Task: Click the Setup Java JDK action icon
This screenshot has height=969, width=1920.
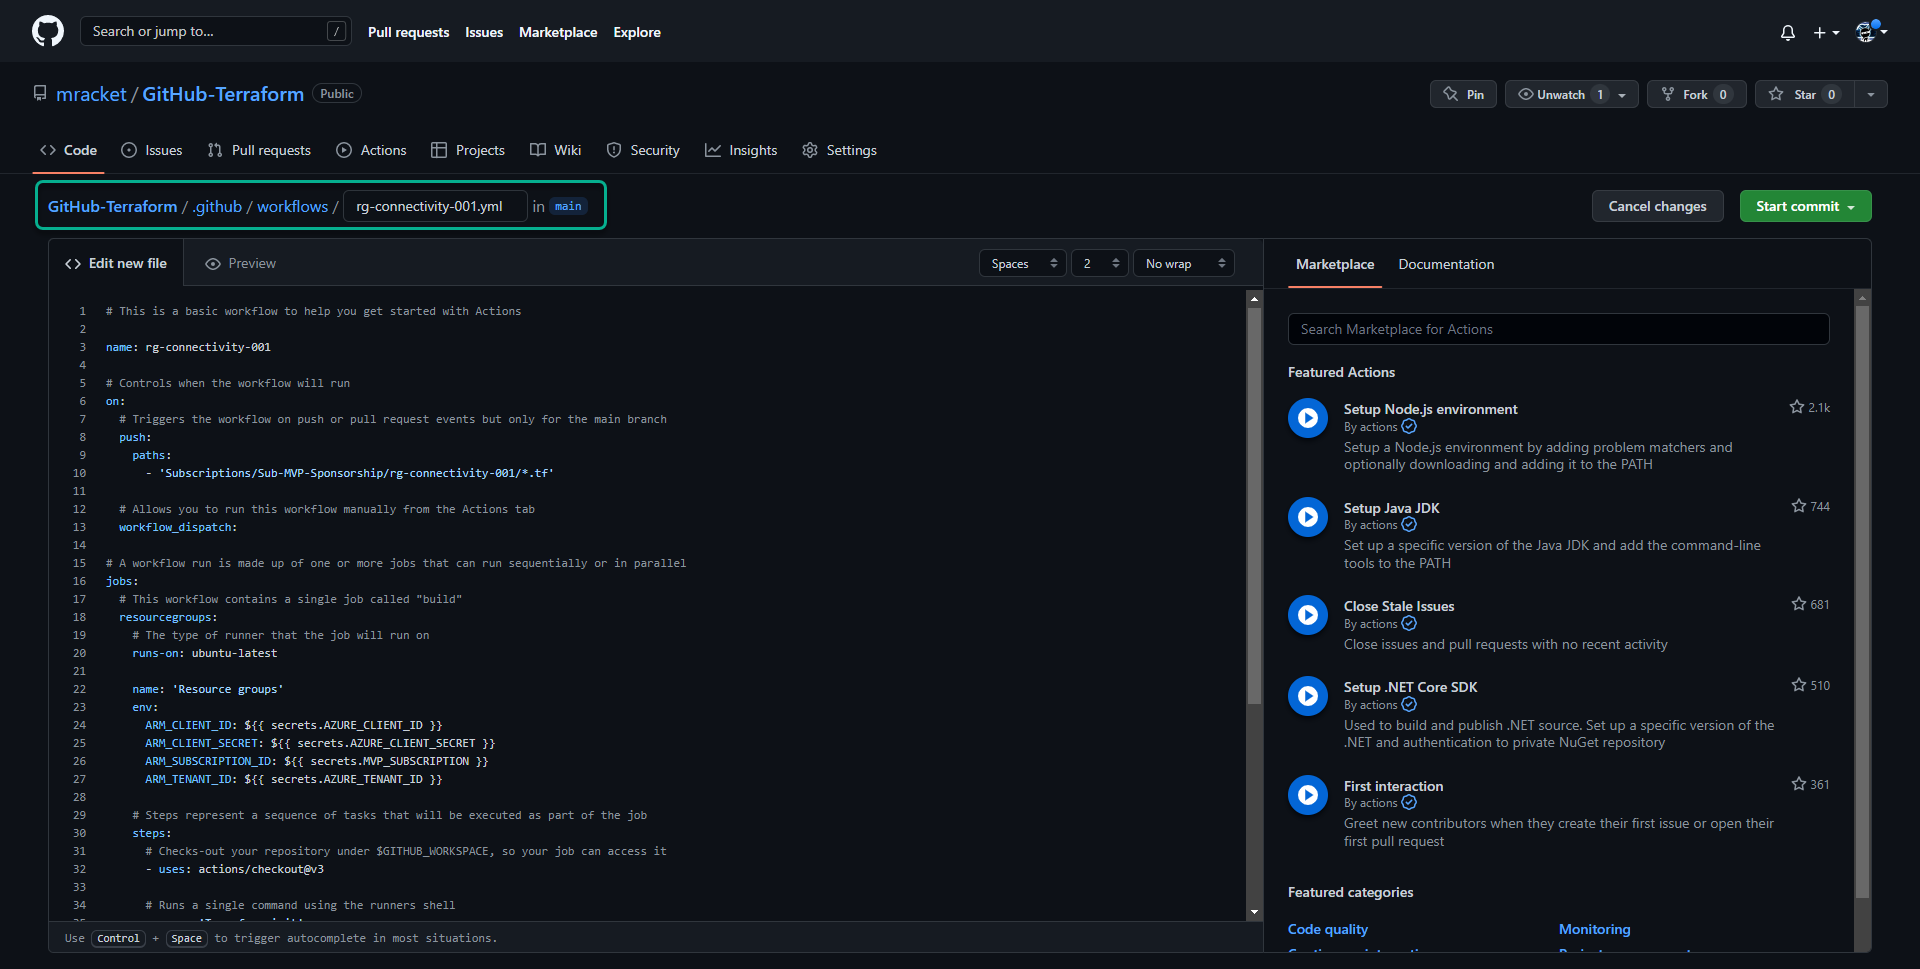Action: pyautogui.click(x=1307, y=517)
